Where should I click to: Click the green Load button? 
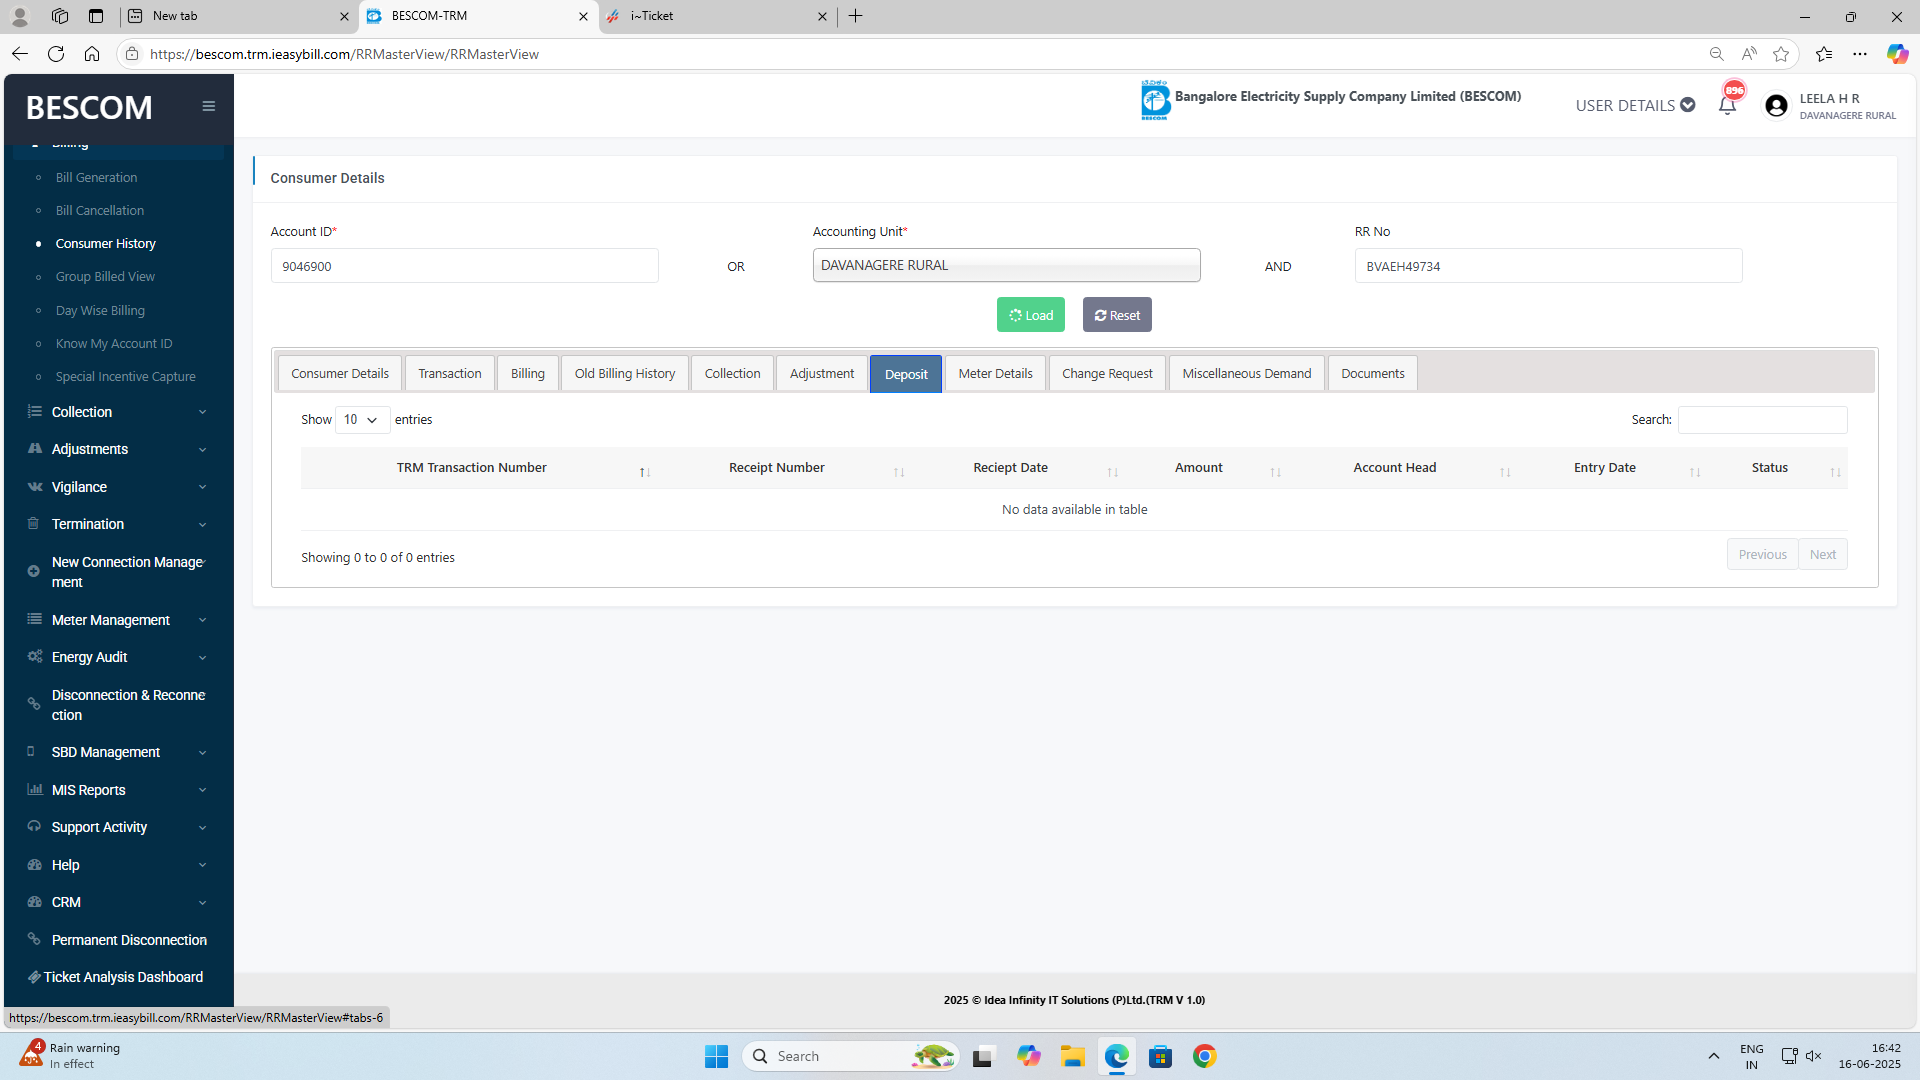point(1031,315)
